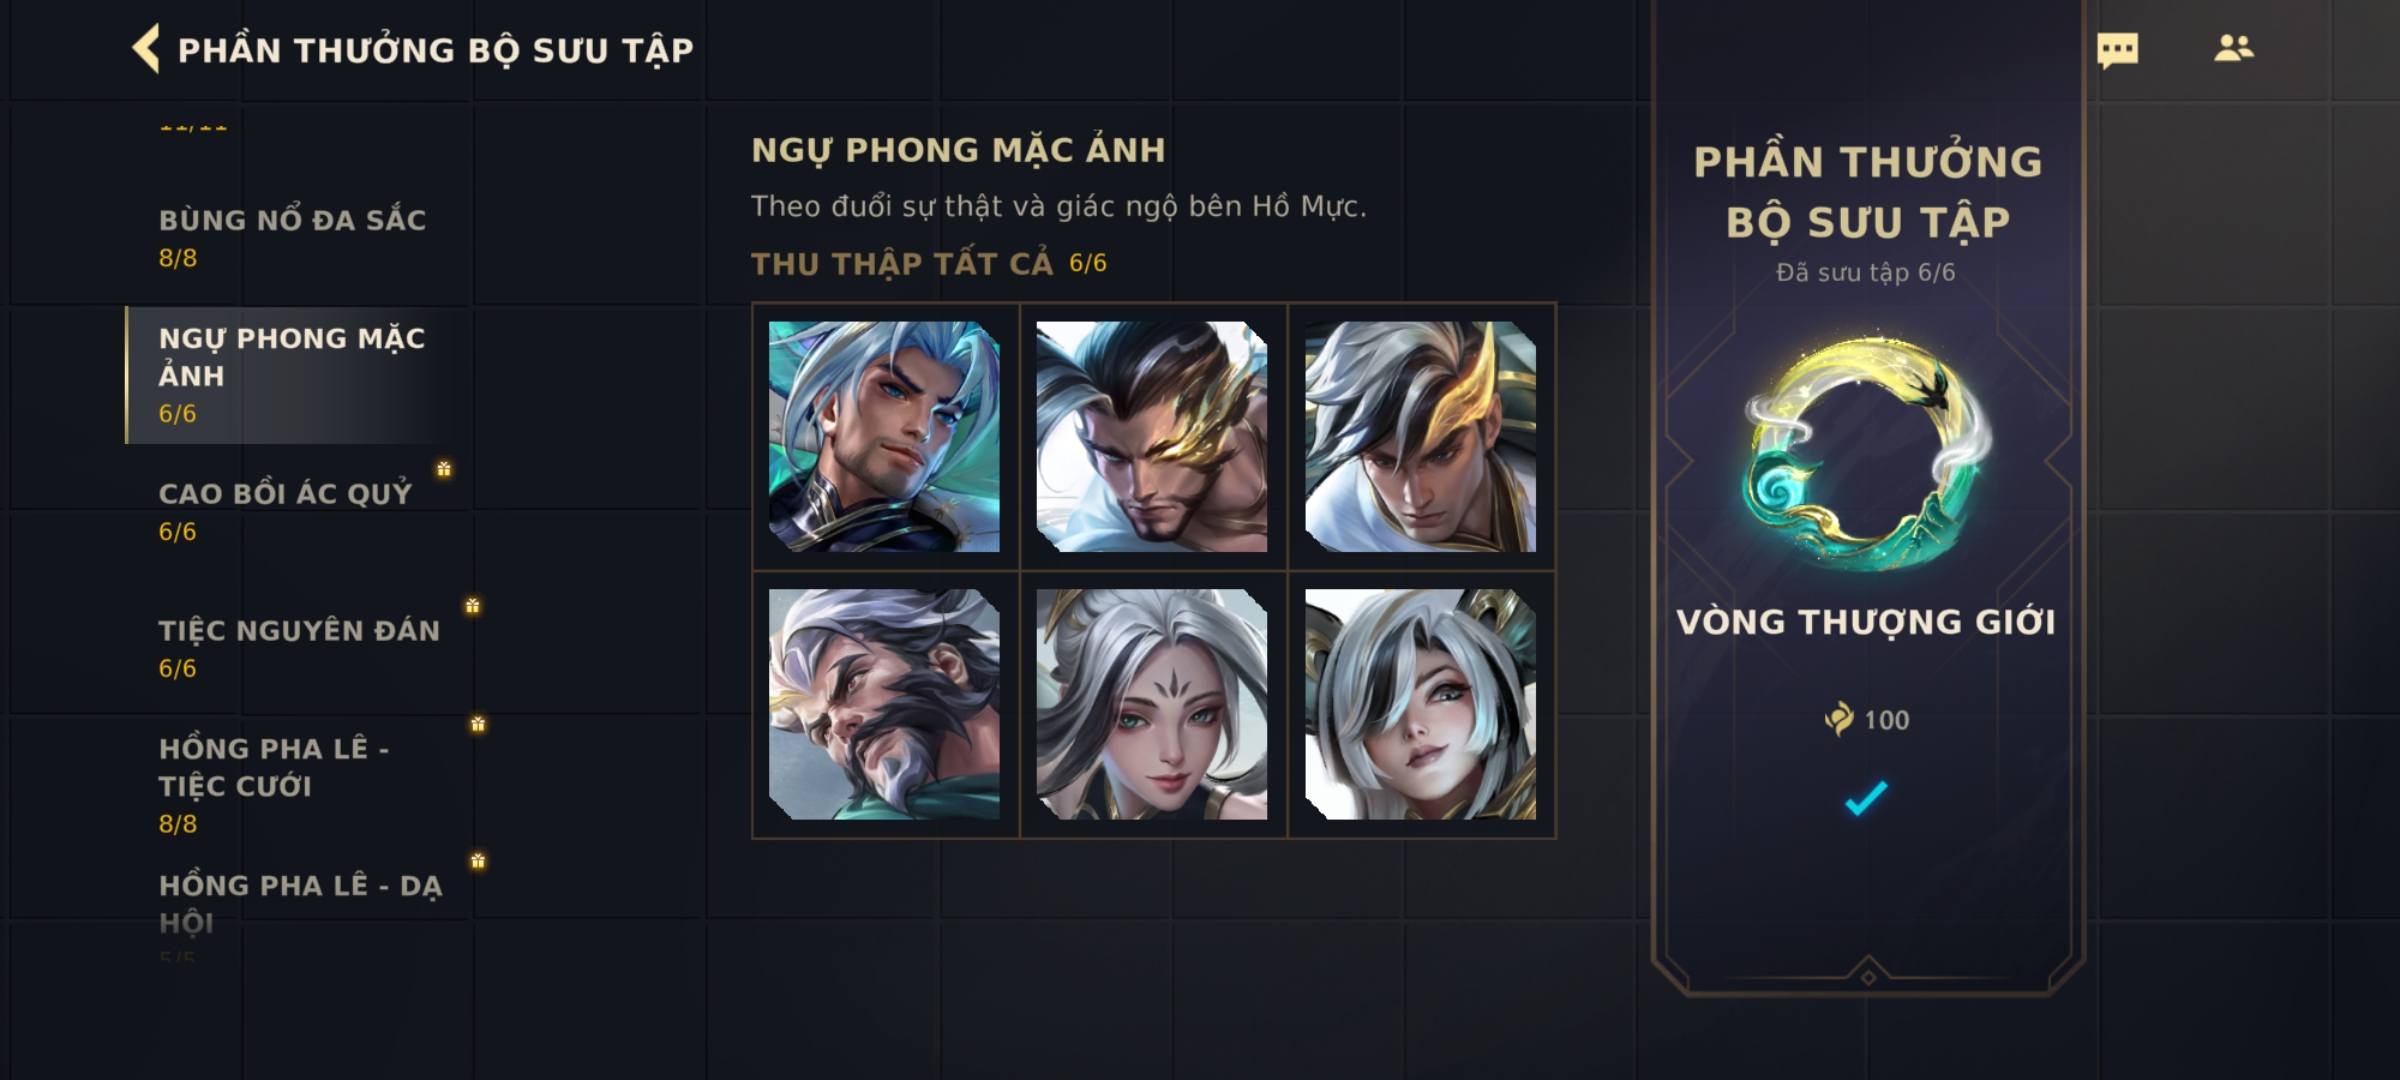Tap the 100 currency reward amount

(1867, 720)
